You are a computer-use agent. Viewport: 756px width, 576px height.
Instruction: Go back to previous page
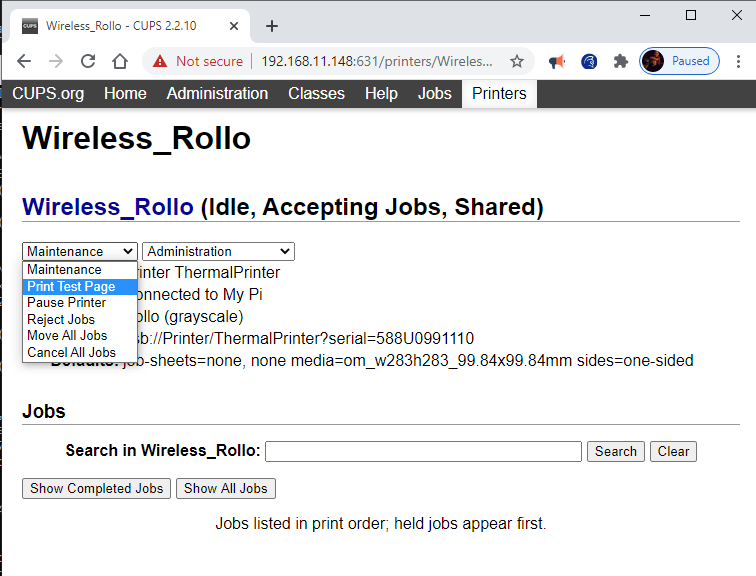pyautogui.click(x=24, y=61)
